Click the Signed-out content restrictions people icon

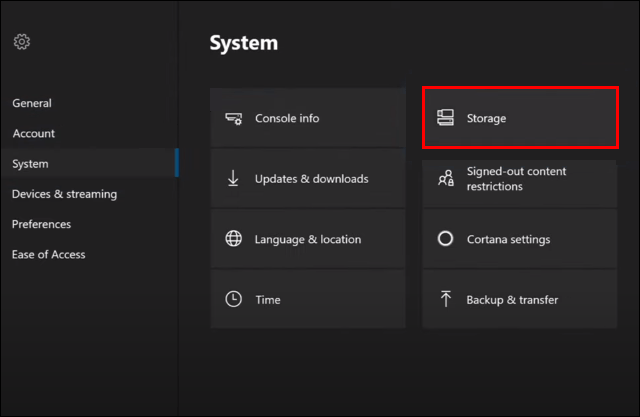click(446, 178)
